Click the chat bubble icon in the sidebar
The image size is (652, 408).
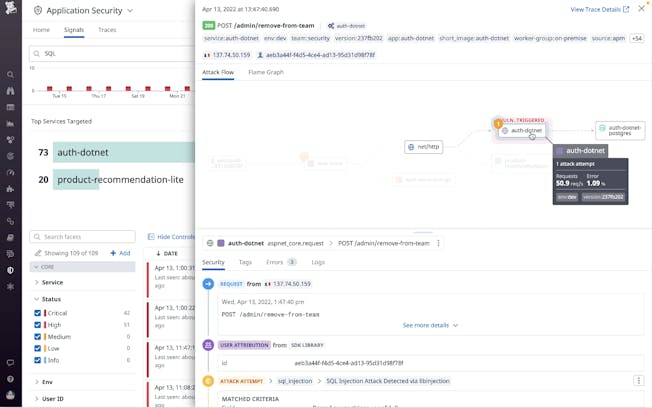[x=10, y=363]
